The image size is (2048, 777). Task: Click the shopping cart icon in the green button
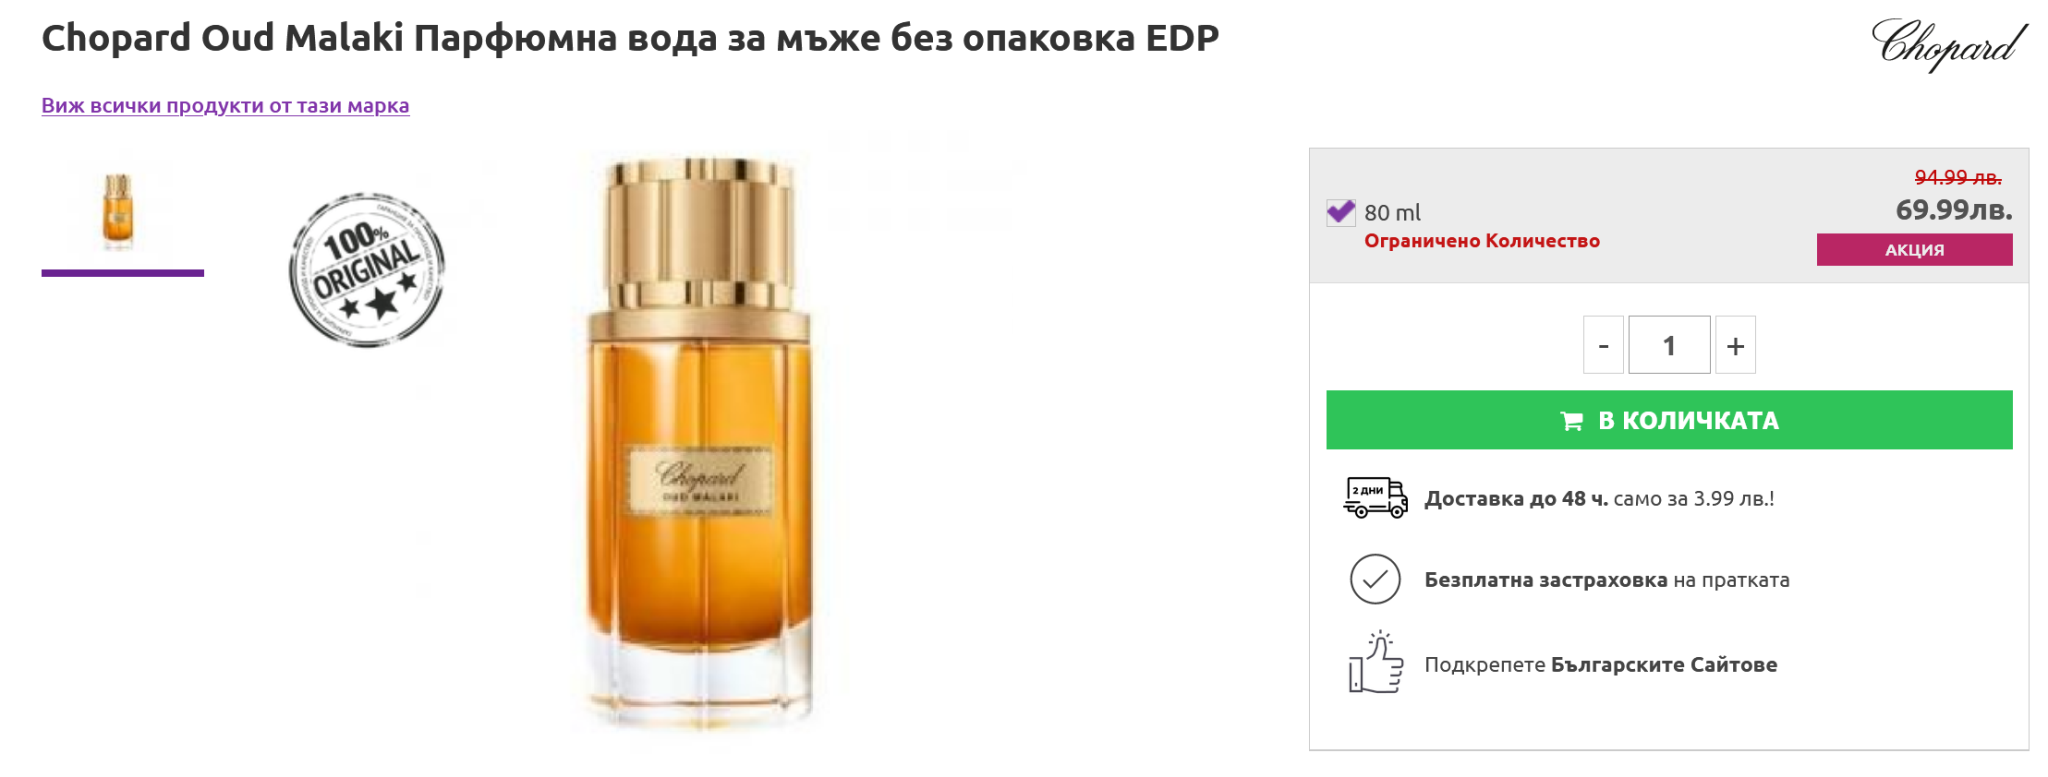pyautogui.click(x=1571, y=421)
